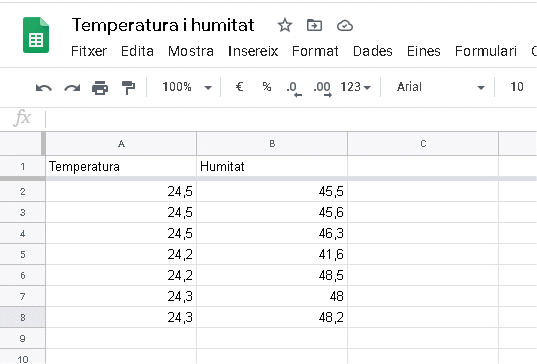537x364 pixels.
Task: Select Temperatura cell in row 2
Action: point(121,191)
